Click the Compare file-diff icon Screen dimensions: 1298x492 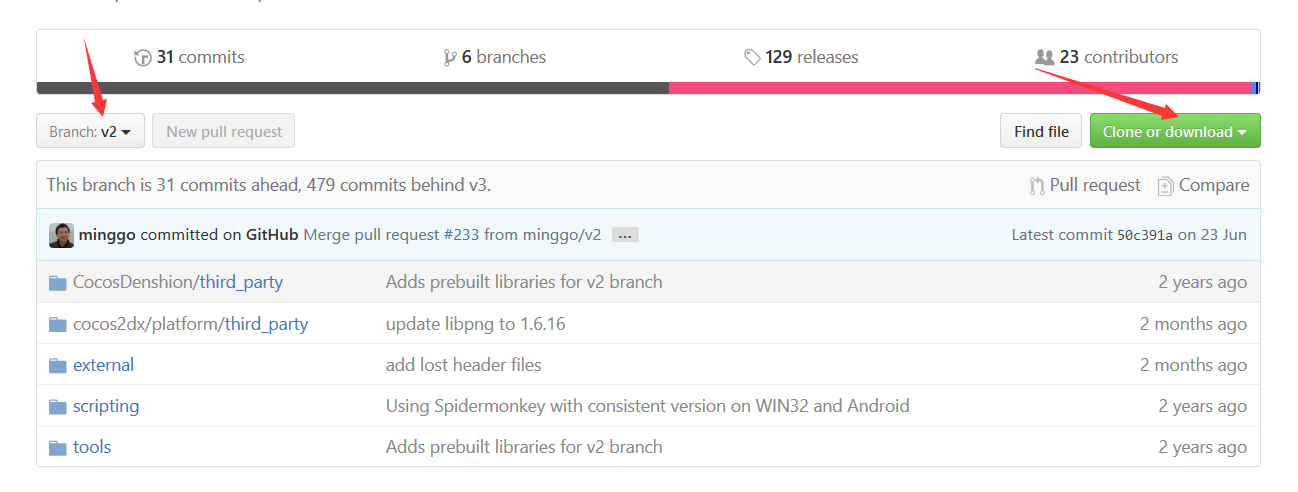1165,186
